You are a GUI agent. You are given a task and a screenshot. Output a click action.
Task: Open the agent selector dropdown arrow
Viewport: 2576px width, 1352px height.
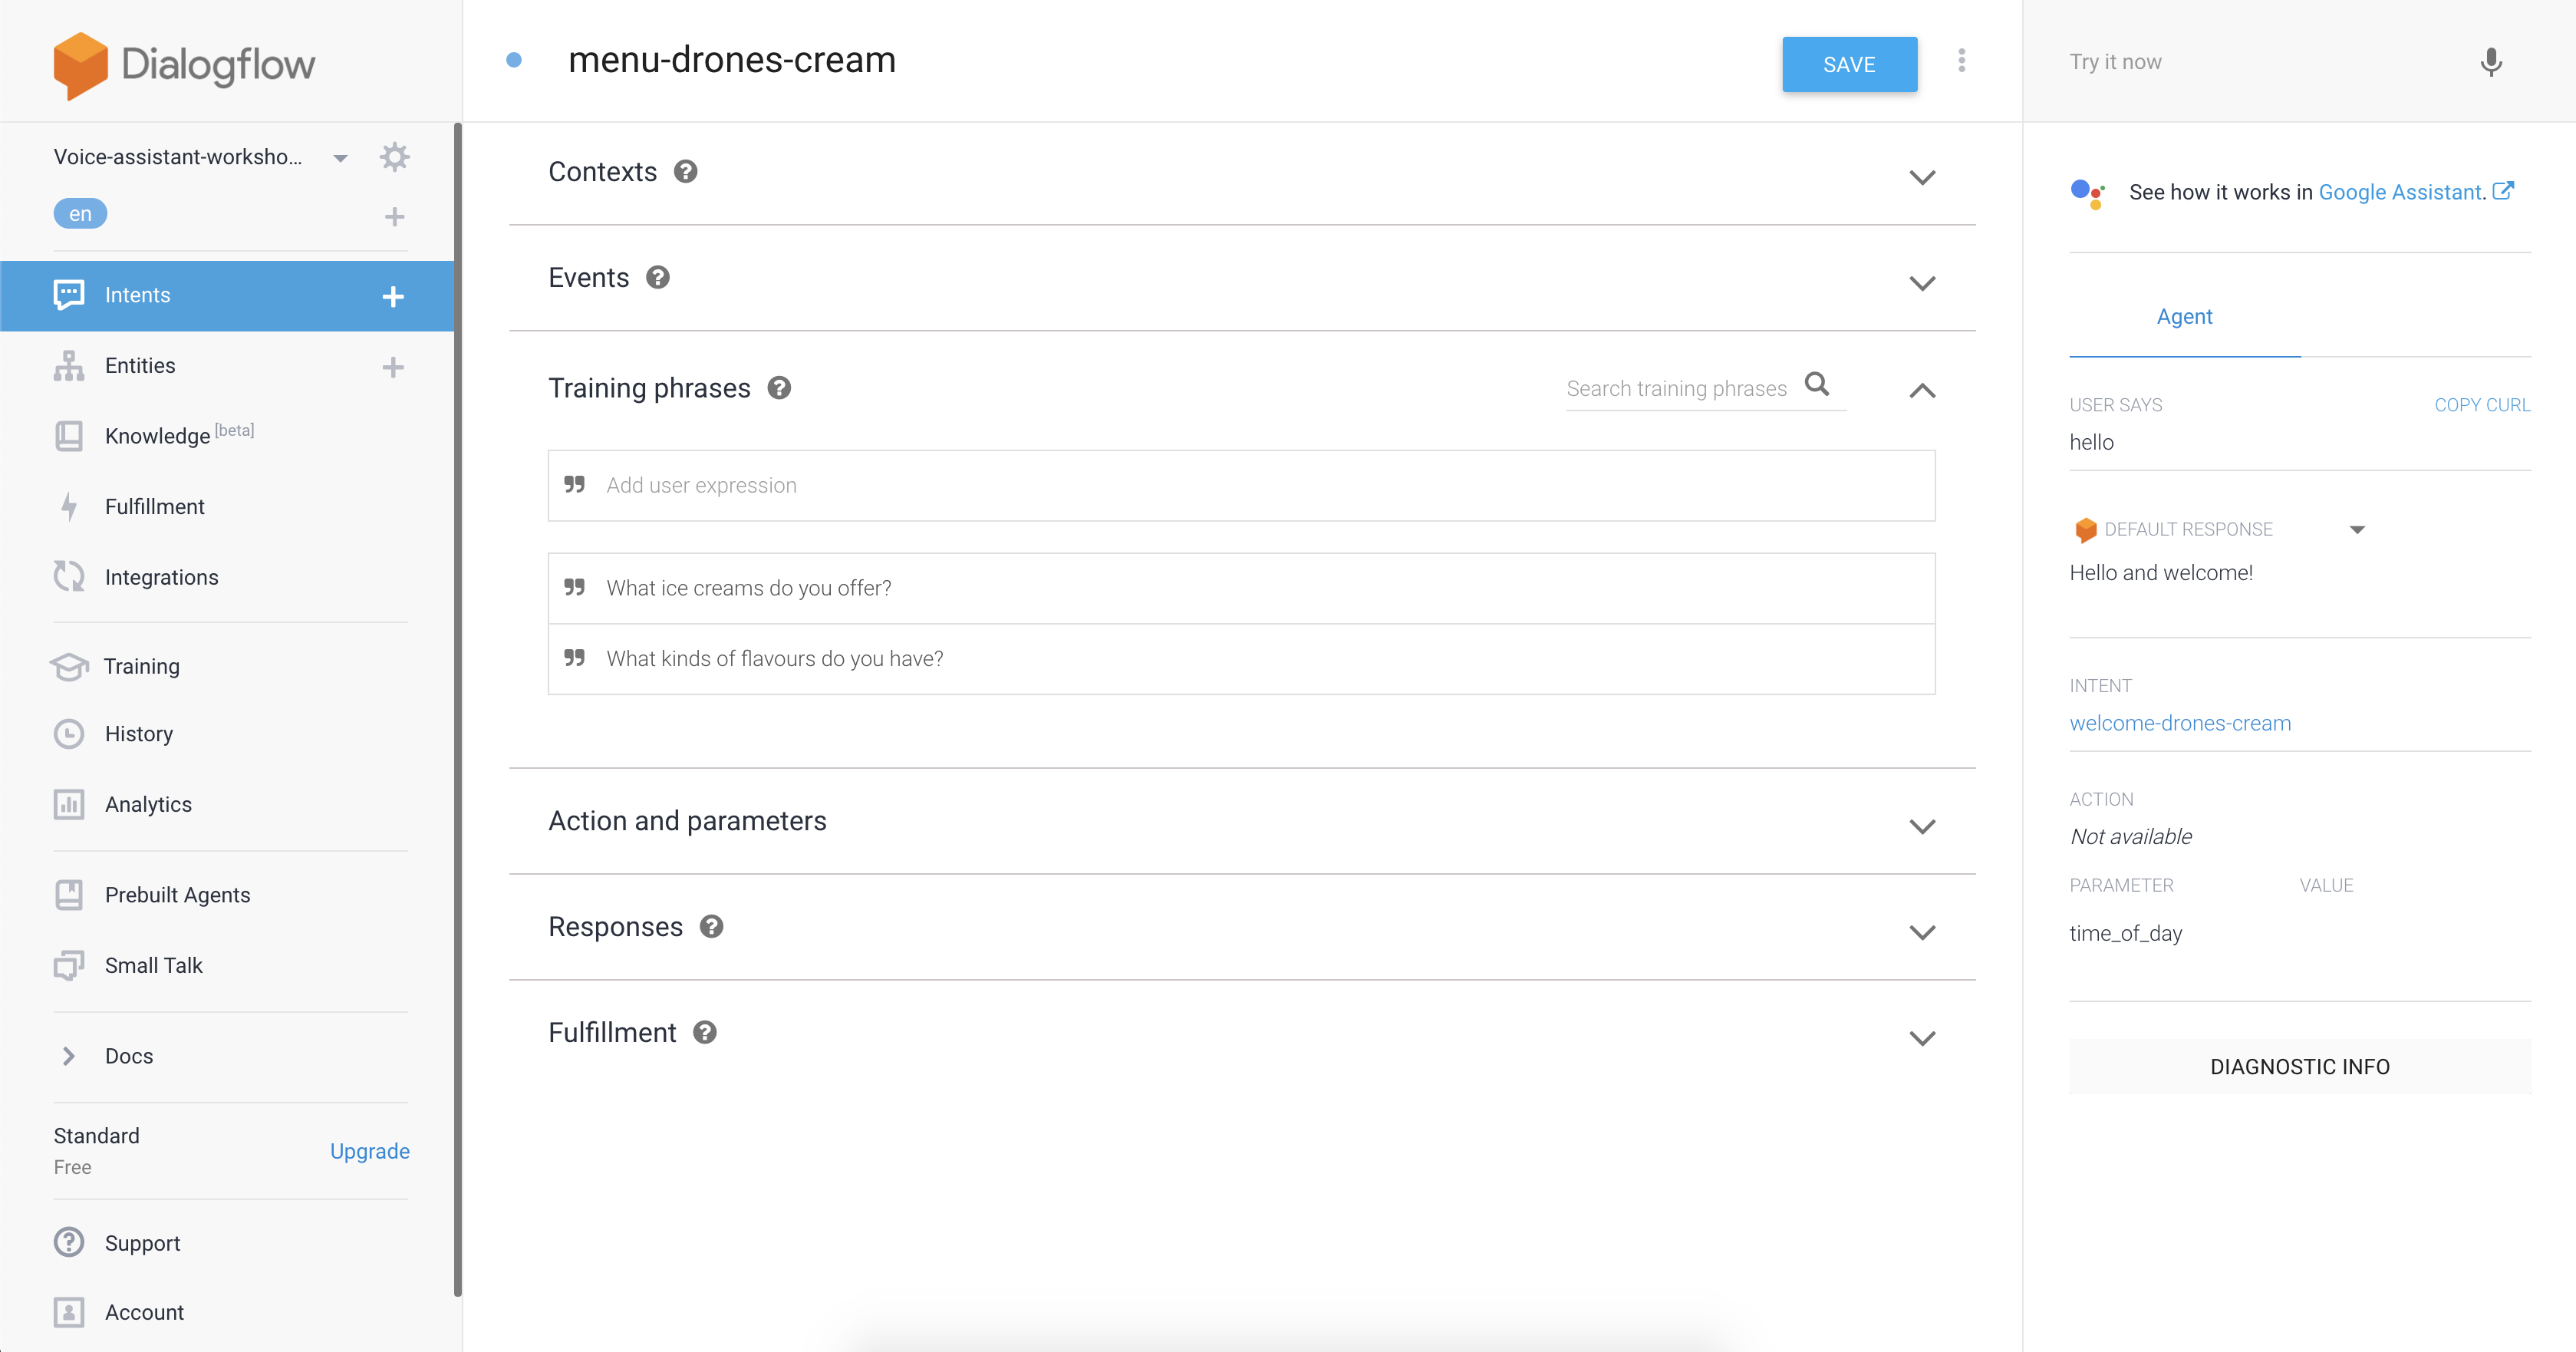coord(340,158)
